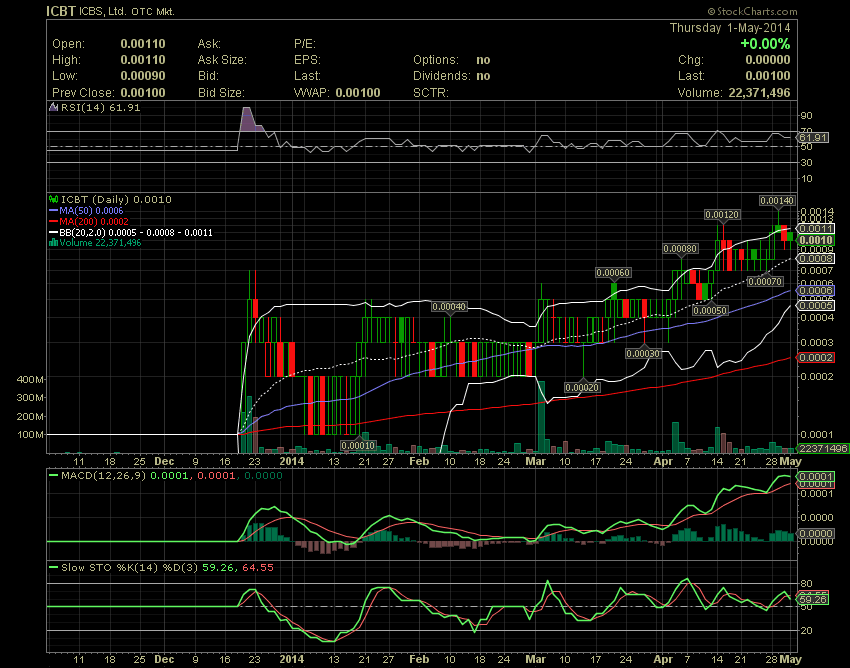Viewport: 850px width, 668px height.
Task: Select the Open price 0.00110
Action: [143, 44]
